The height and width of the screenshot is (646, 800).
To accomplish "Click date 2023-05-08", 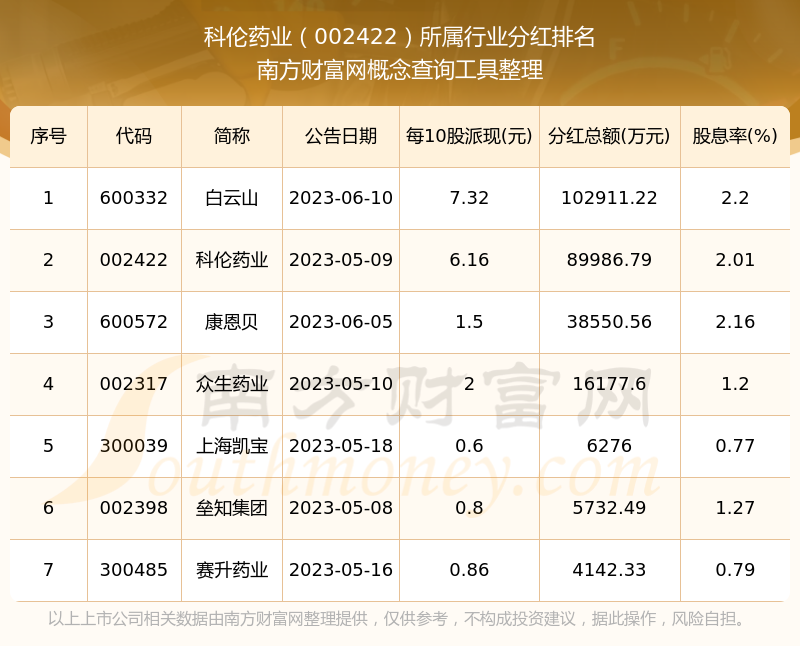I will coord(341,508).
